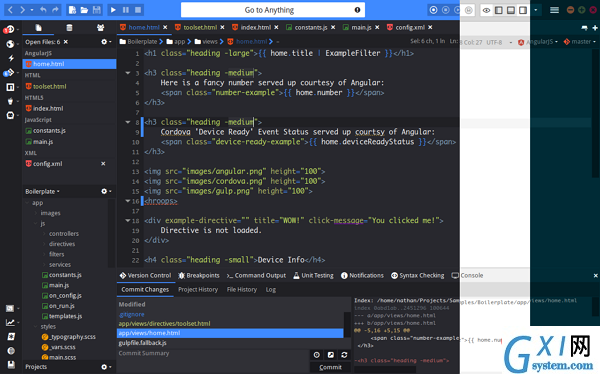Click the redo arrow in the toolbar
600x374 pixels.
point(55,10)
